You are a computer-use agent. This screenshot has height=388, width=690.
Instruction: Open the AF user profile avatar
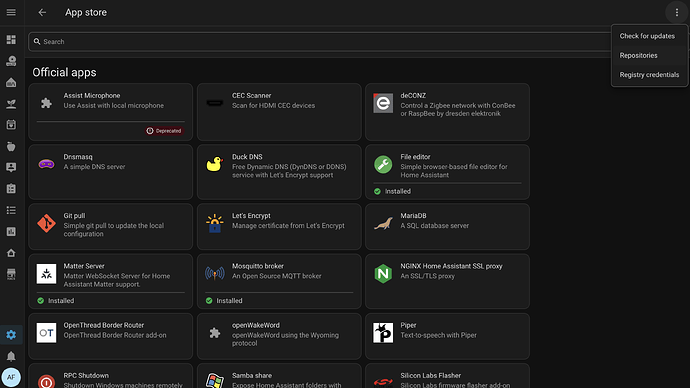click(11, 377)
